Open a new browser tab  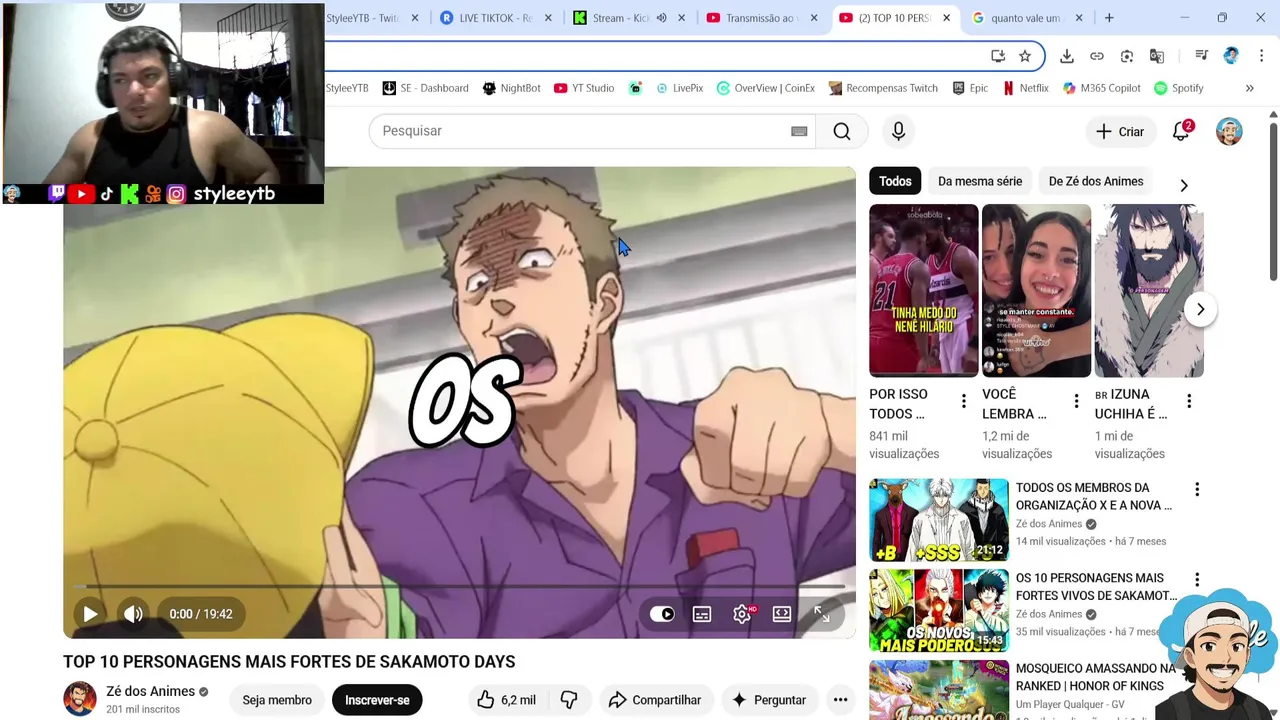(x=1109, y=18)
